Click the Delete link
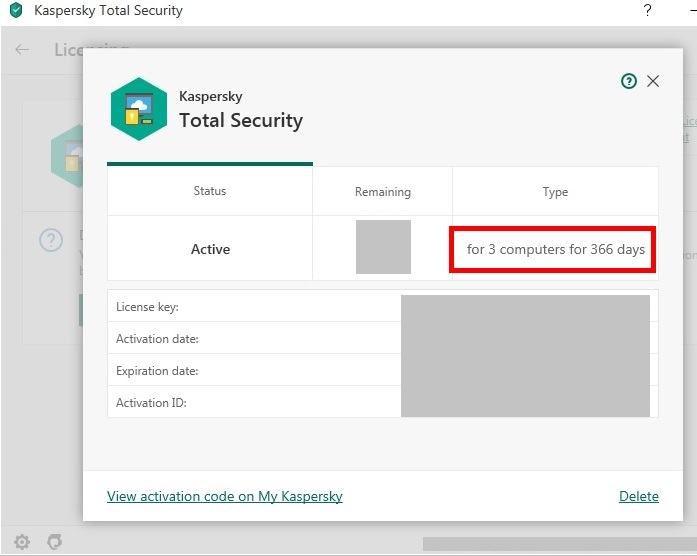The height and width of the screenshot is (556, 697). tap(639, 496)
